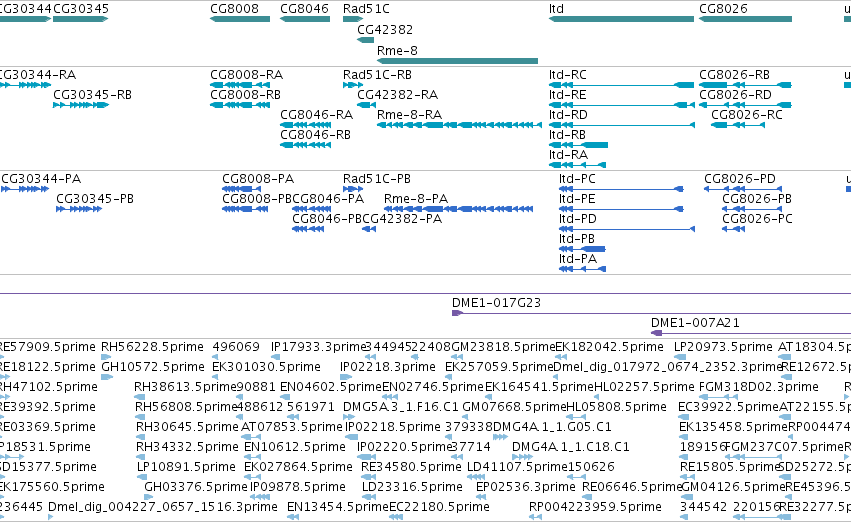Viewport: 851px width, 522px height.
Task: Open the ltd-PE protein label
Action: pyautogui.click(x=577, y=199)
